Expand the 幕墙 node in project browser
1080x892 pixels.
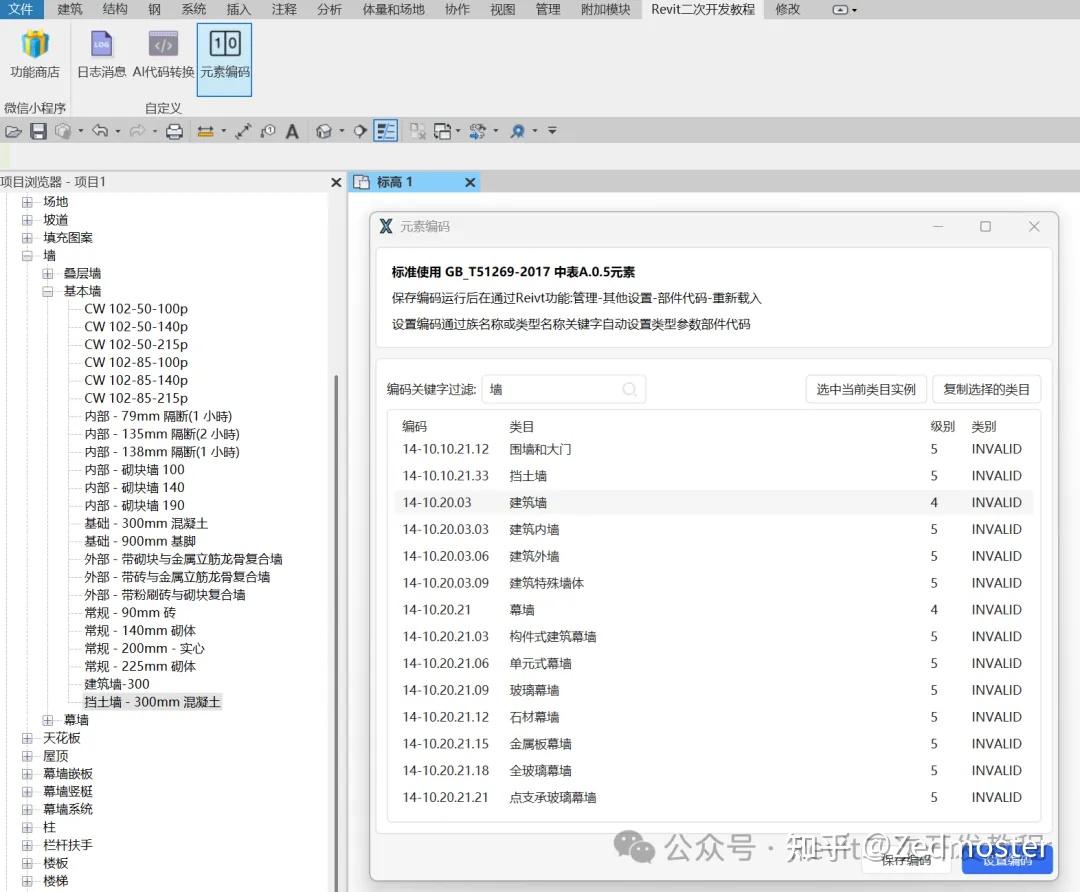pyautogui.click(x=45, y=719)
